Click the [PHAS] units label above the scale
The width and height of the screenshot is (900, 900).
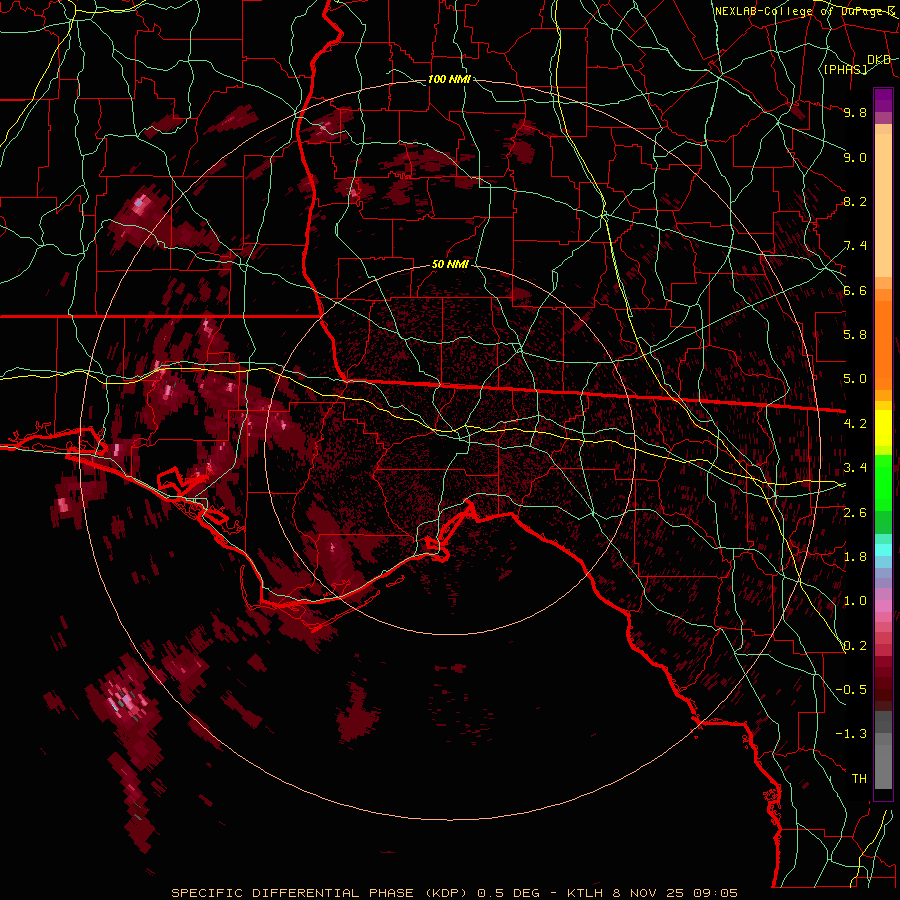click(845, 69)
